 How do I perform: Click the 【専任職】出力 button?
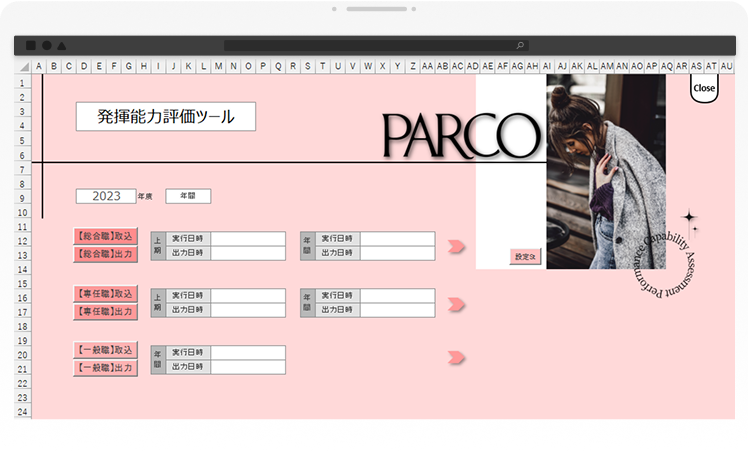[x=105, y=311]
